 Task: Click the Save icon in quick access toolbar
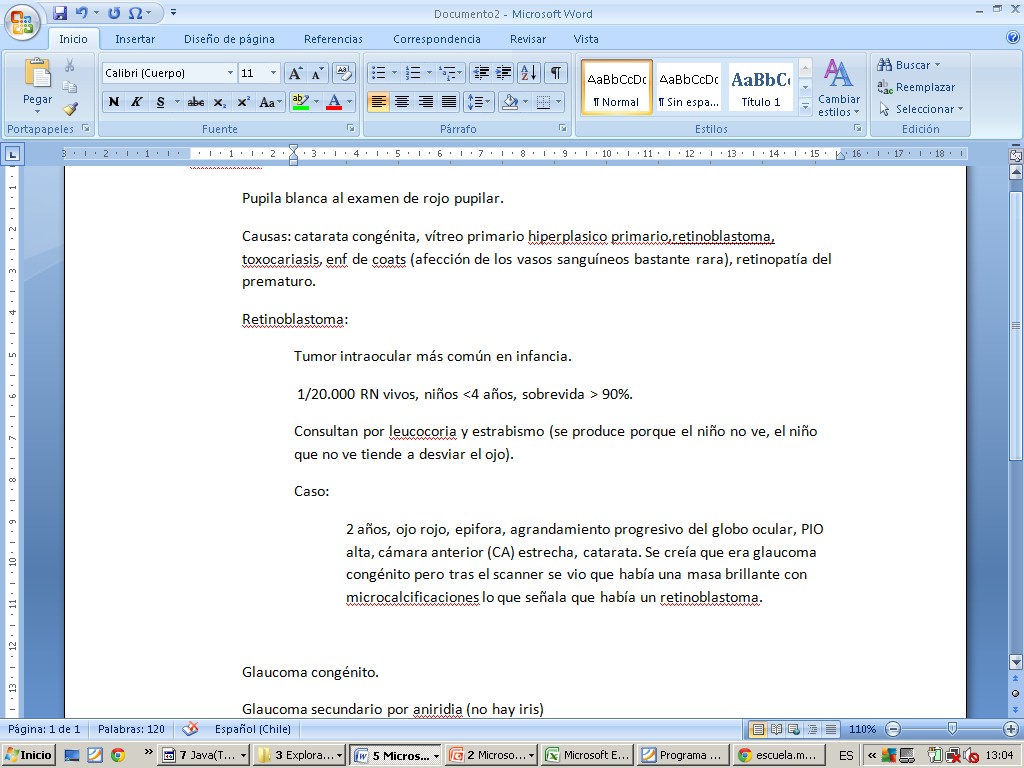[x=60, y=13]
